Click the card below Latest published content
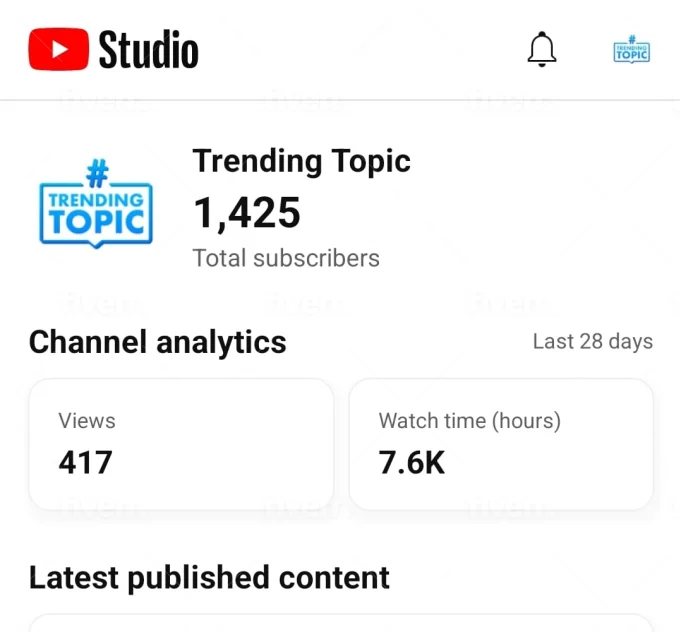680x632 pixels. coord(340,623)
